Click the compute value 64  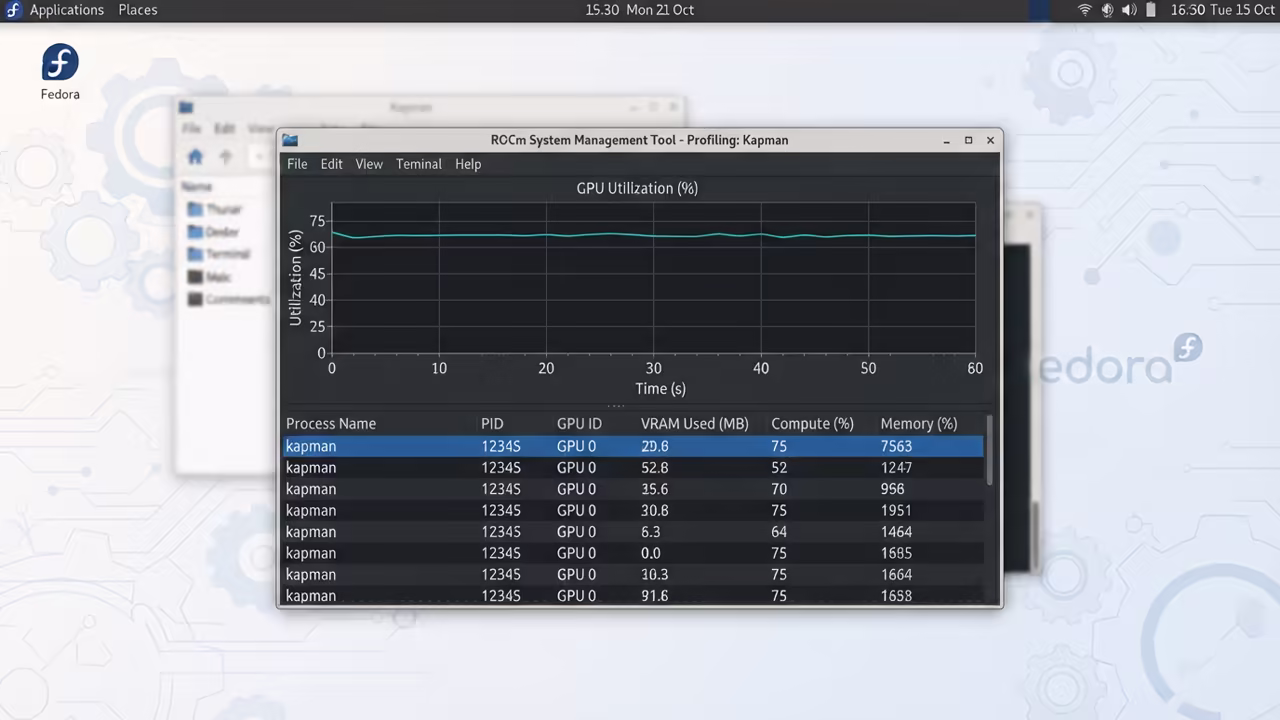[779, 532]
